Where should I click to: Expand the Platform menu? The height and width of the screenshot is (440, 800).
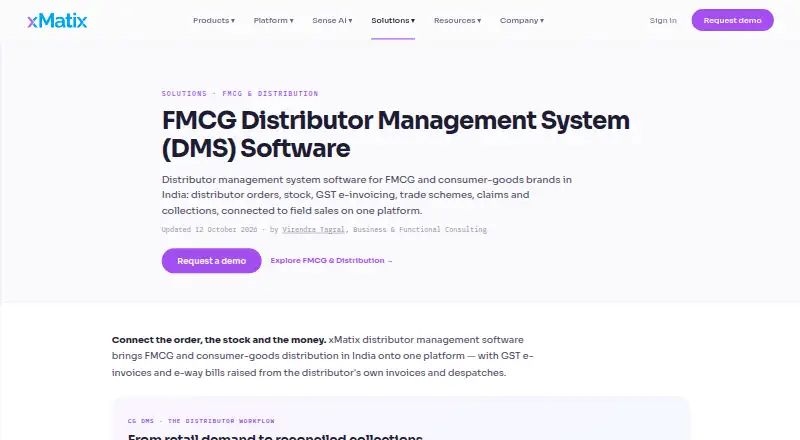[273, 20]
